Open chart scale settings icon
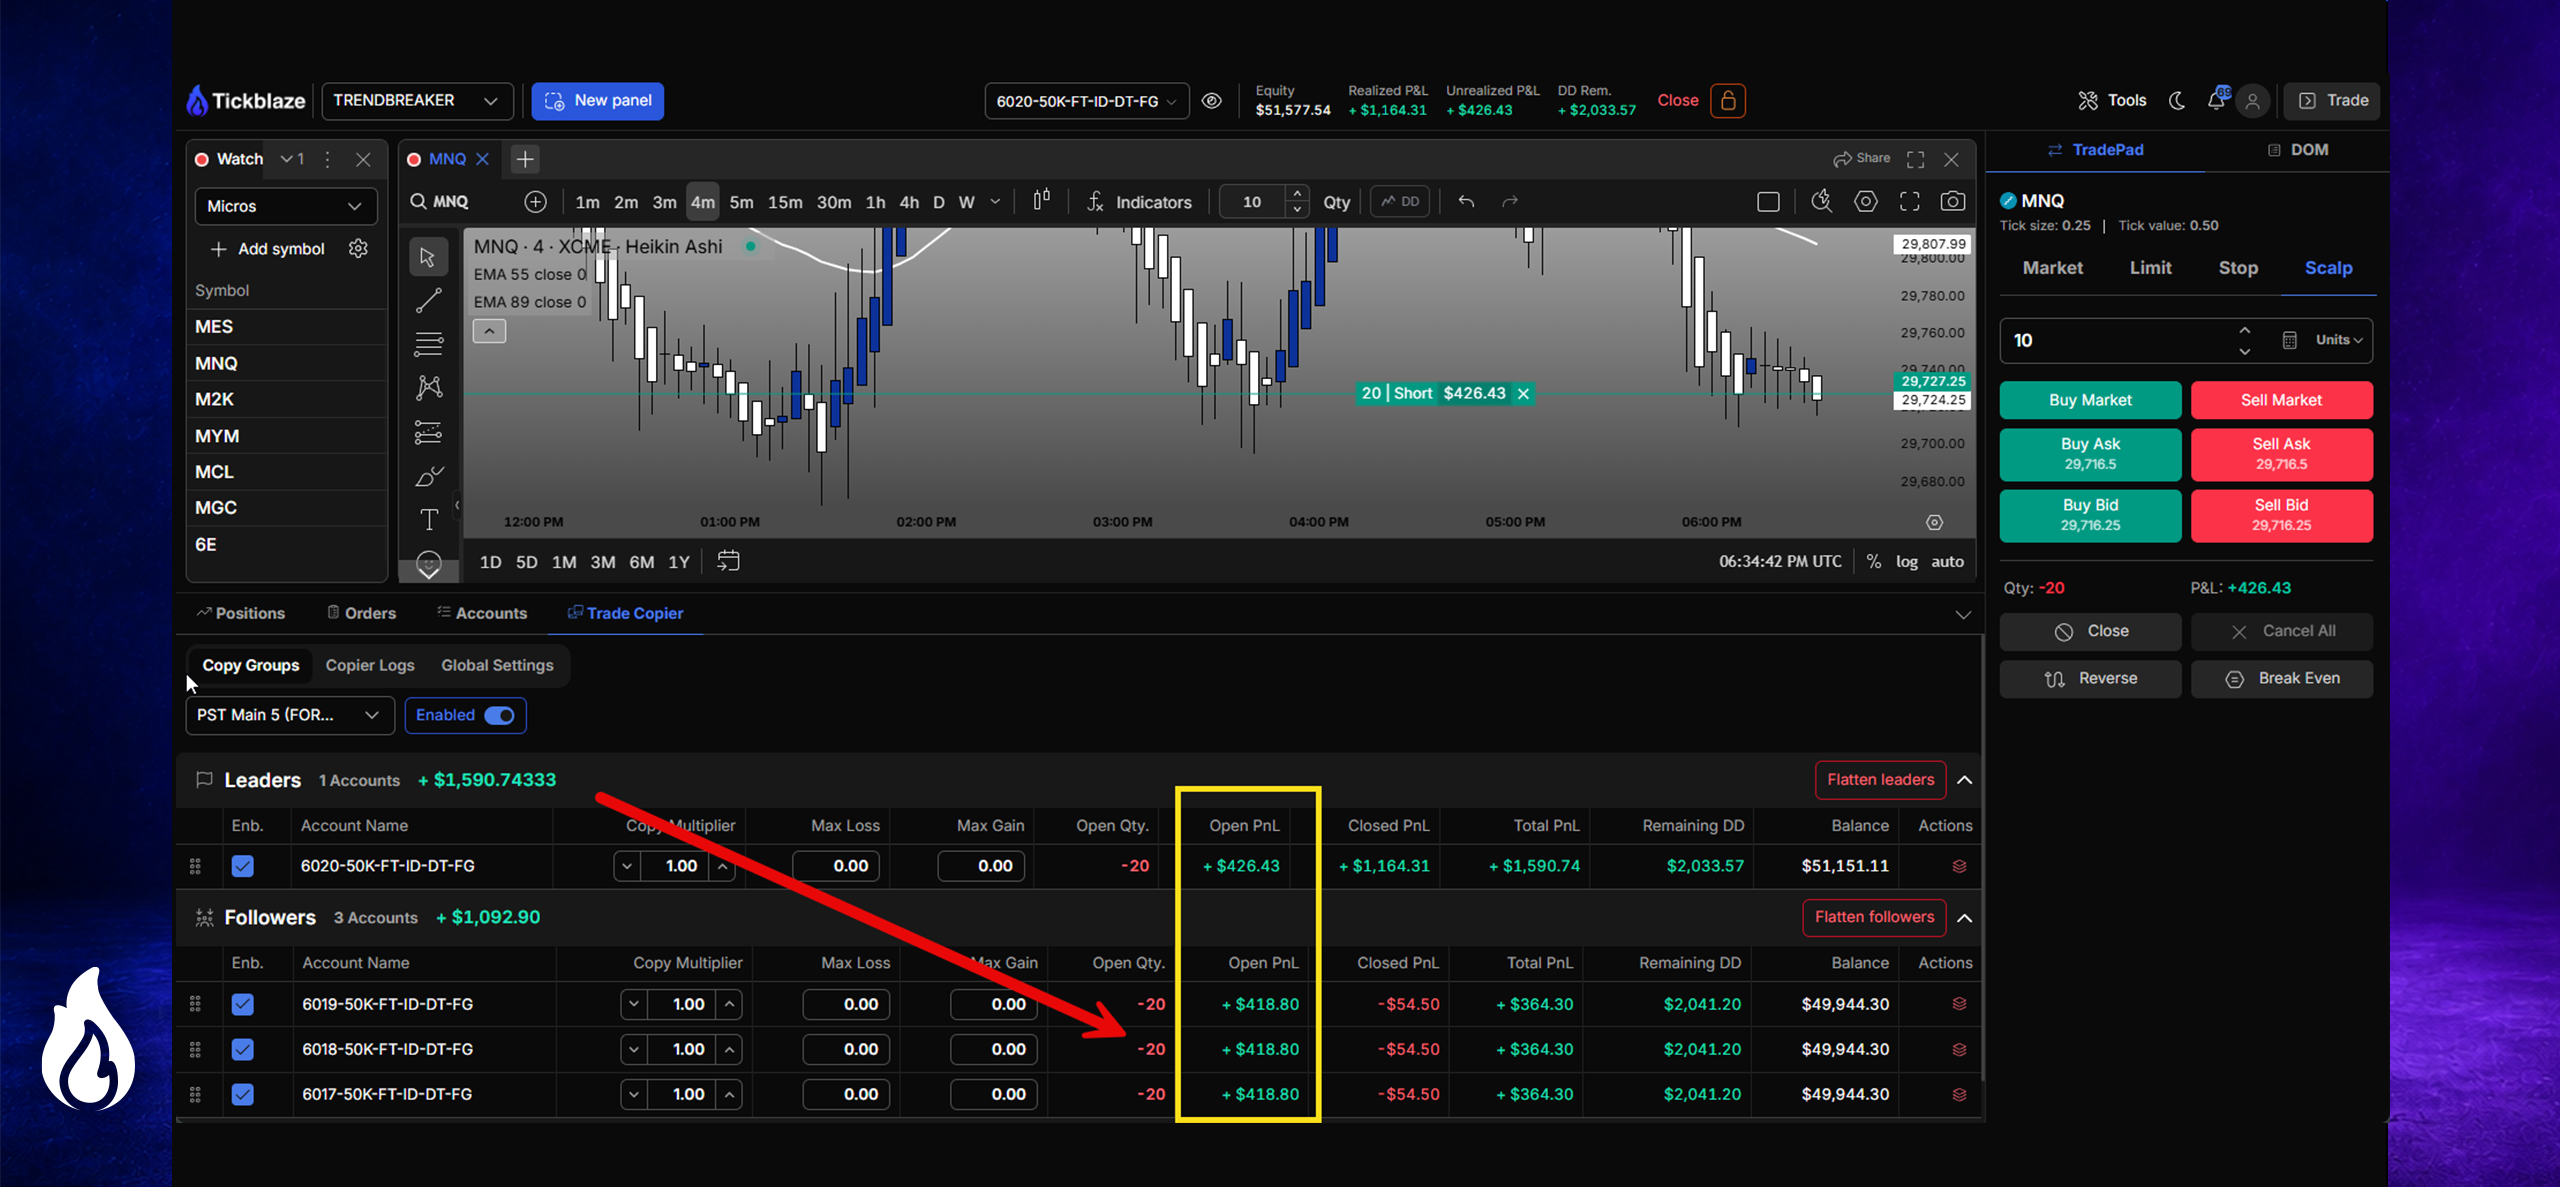 1935,522
